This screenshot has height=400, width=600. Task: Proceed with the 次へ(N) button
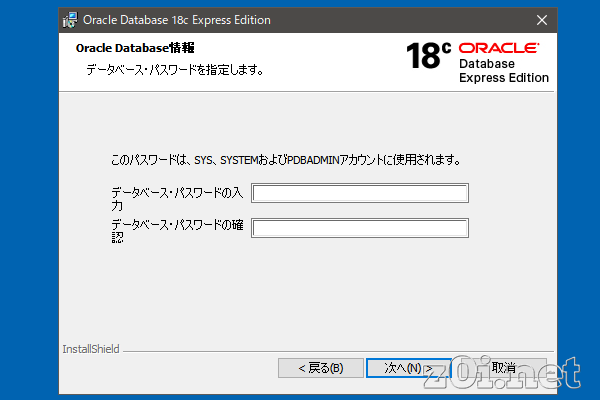[x=409, y=368]
